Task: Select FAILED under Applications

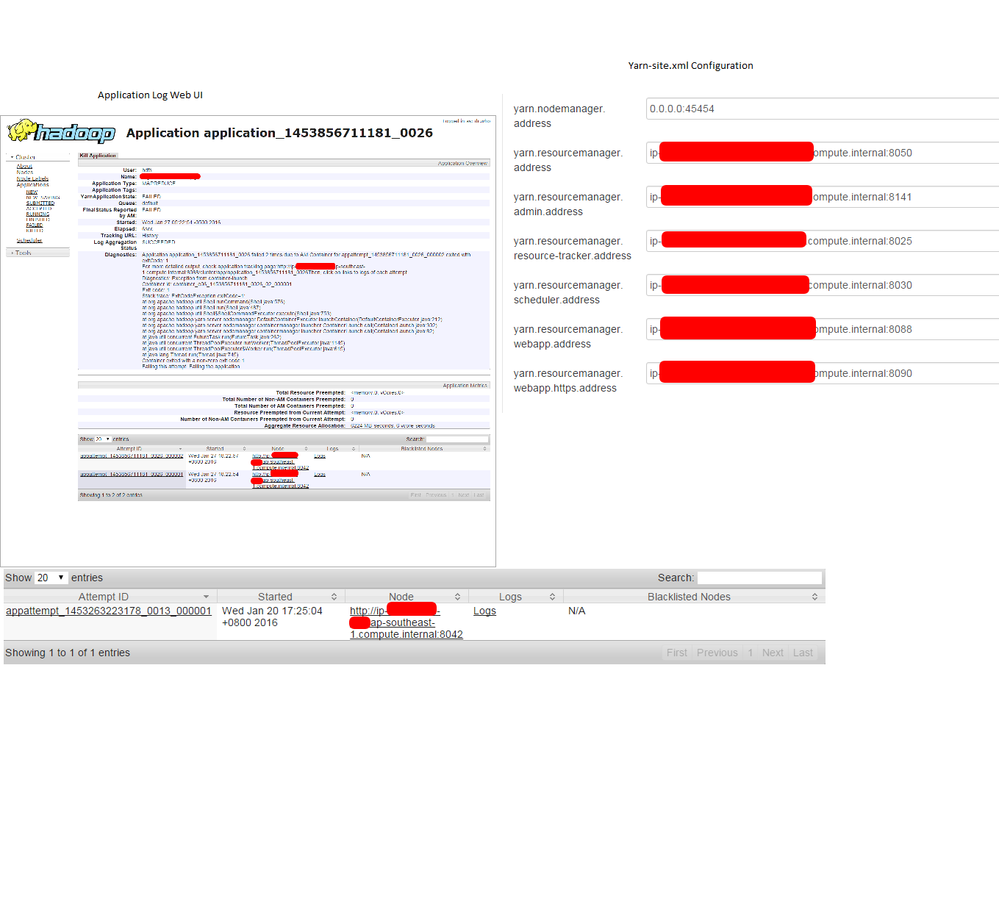Action: 35,224
